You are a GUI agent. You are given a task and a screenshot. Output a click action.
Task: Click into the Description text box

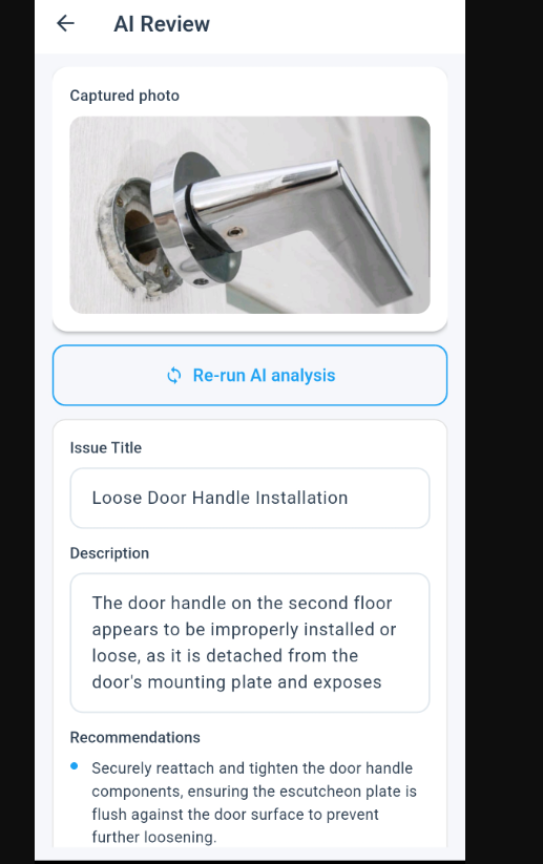[250, 642]
